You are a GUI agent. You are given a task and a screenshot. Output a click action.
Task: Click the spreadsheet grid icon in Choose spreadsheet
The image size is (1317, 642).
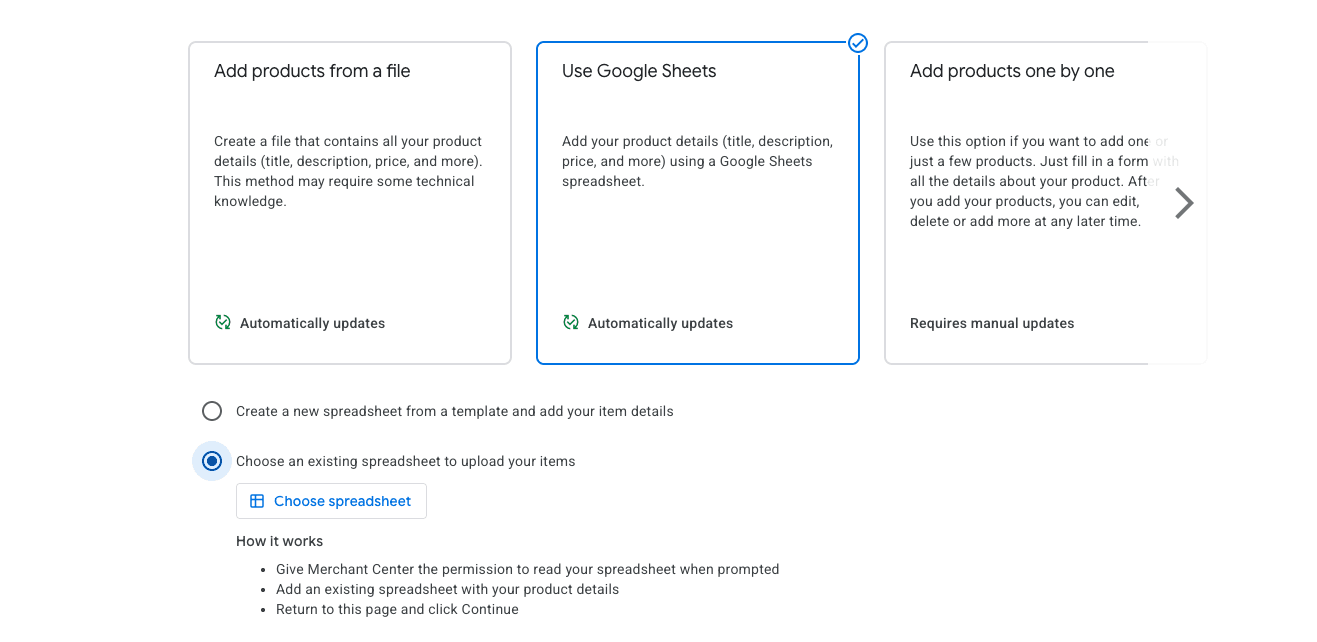pos(257,500)
